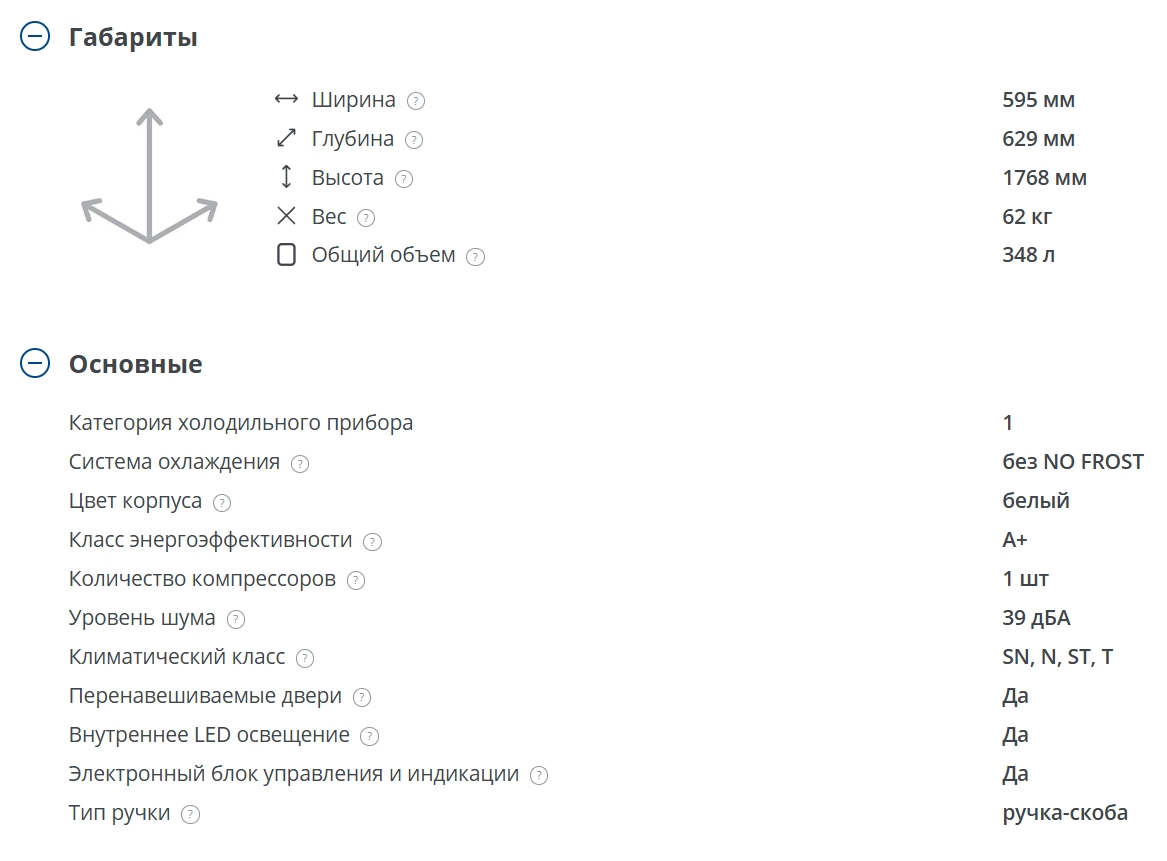This screenshot has height=861, width=1167.
Task: Click the dimensions axes illustration
Action: (150, 176)
